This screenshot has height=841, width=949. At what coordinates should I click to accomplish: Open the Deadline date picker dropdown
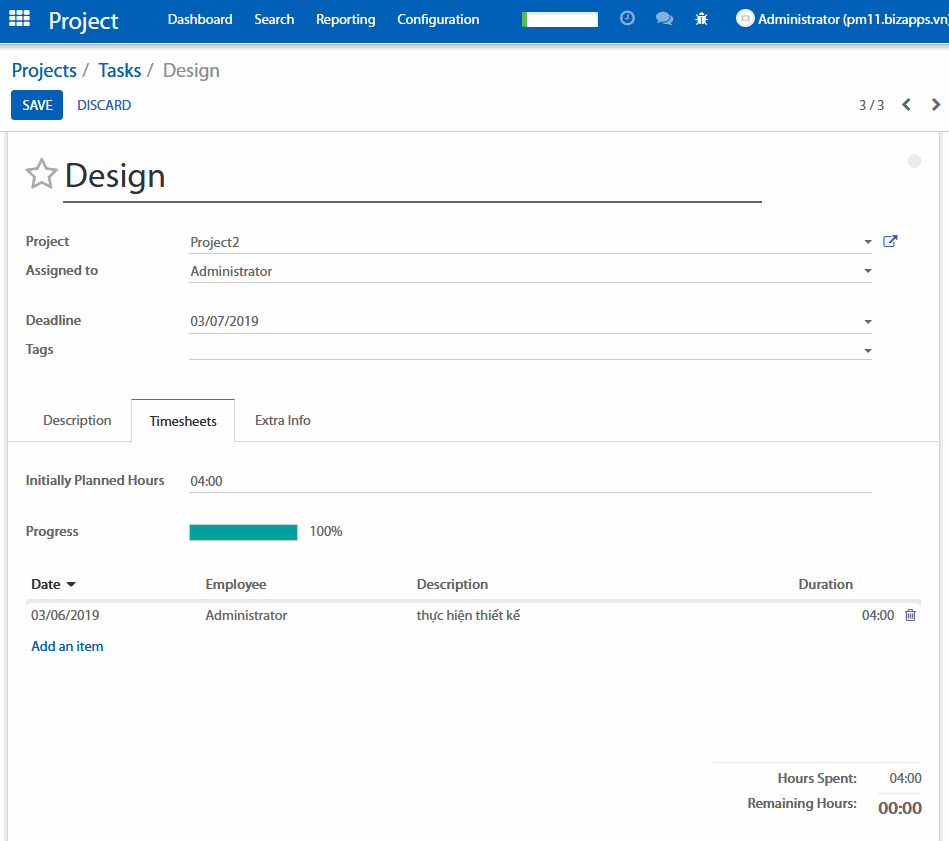click(867, 322)
